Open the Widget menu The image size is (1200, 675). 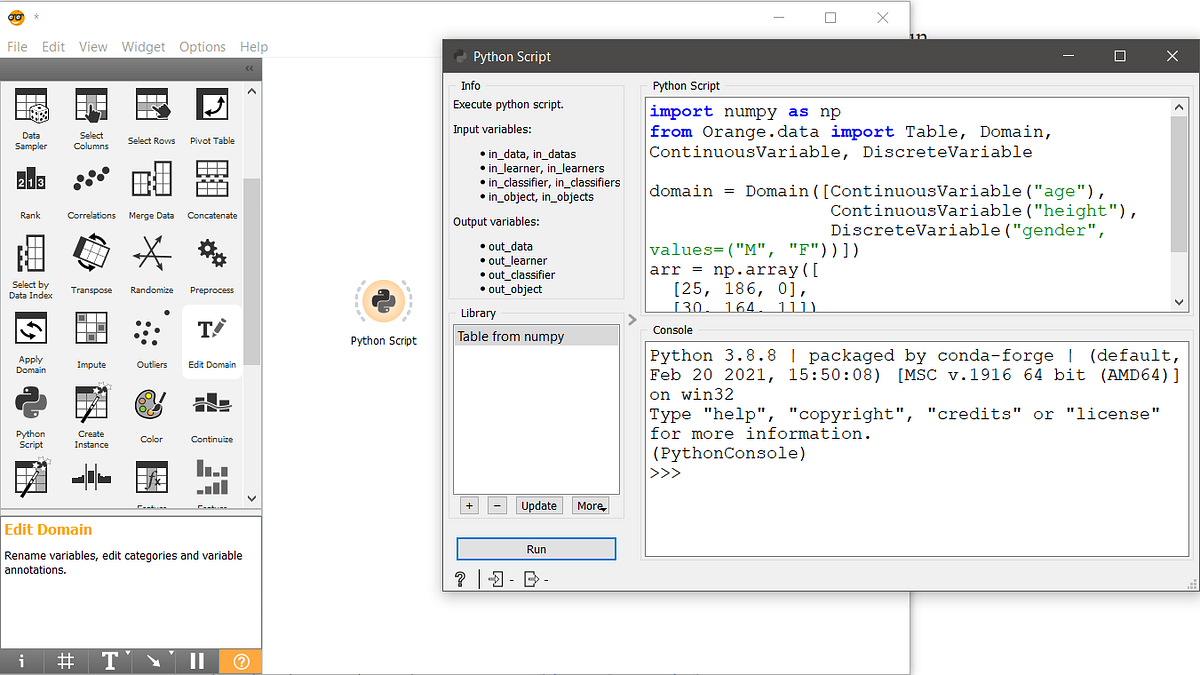coord(143,46)
